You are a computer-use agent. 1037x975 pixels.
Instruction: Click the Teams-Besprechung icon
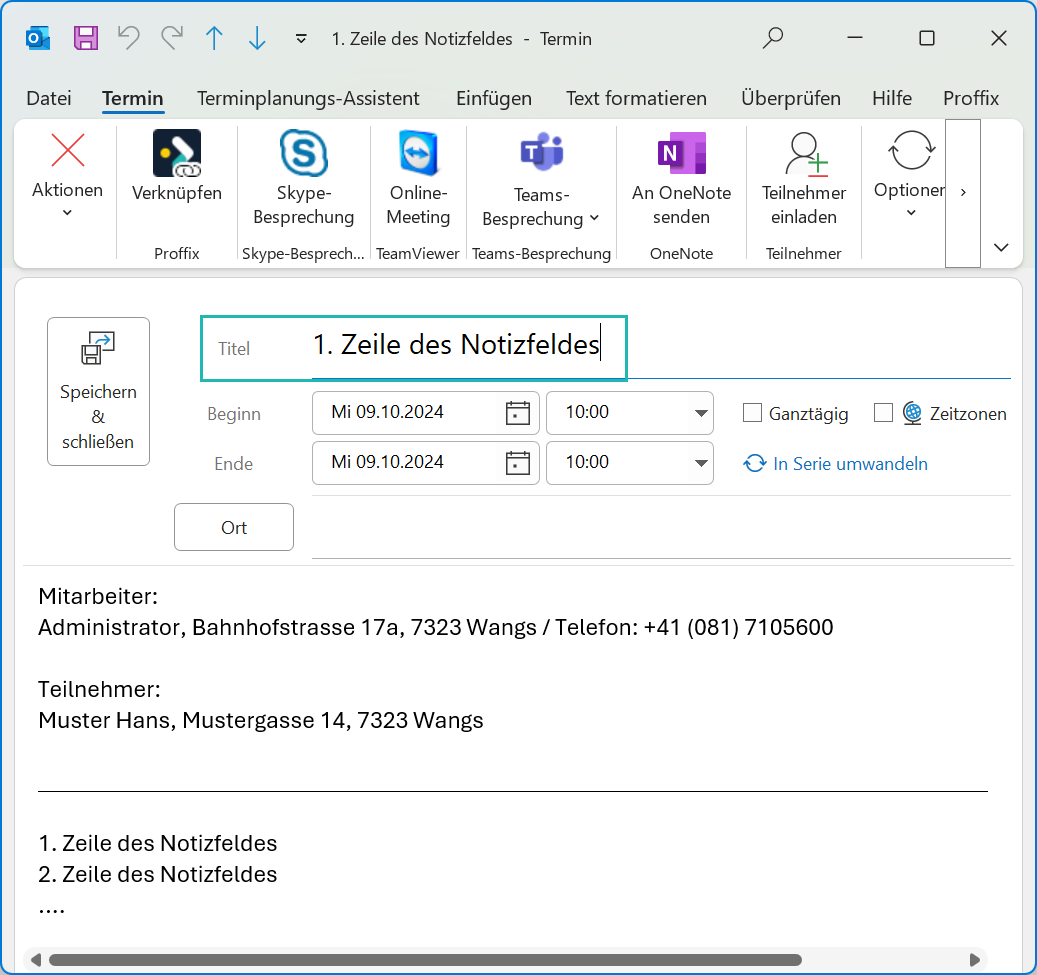tap(542, 151)
